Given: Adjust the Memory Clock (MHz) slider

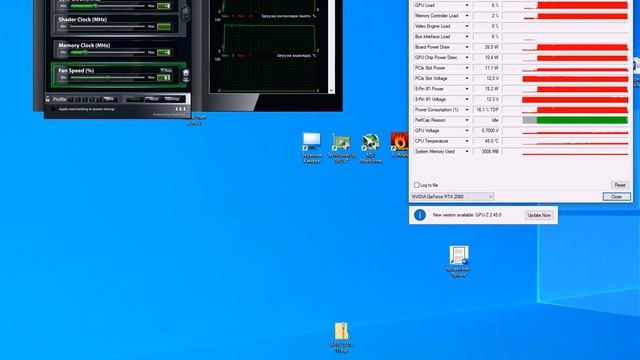Looking at the screenshot, I should coord(107,53).
